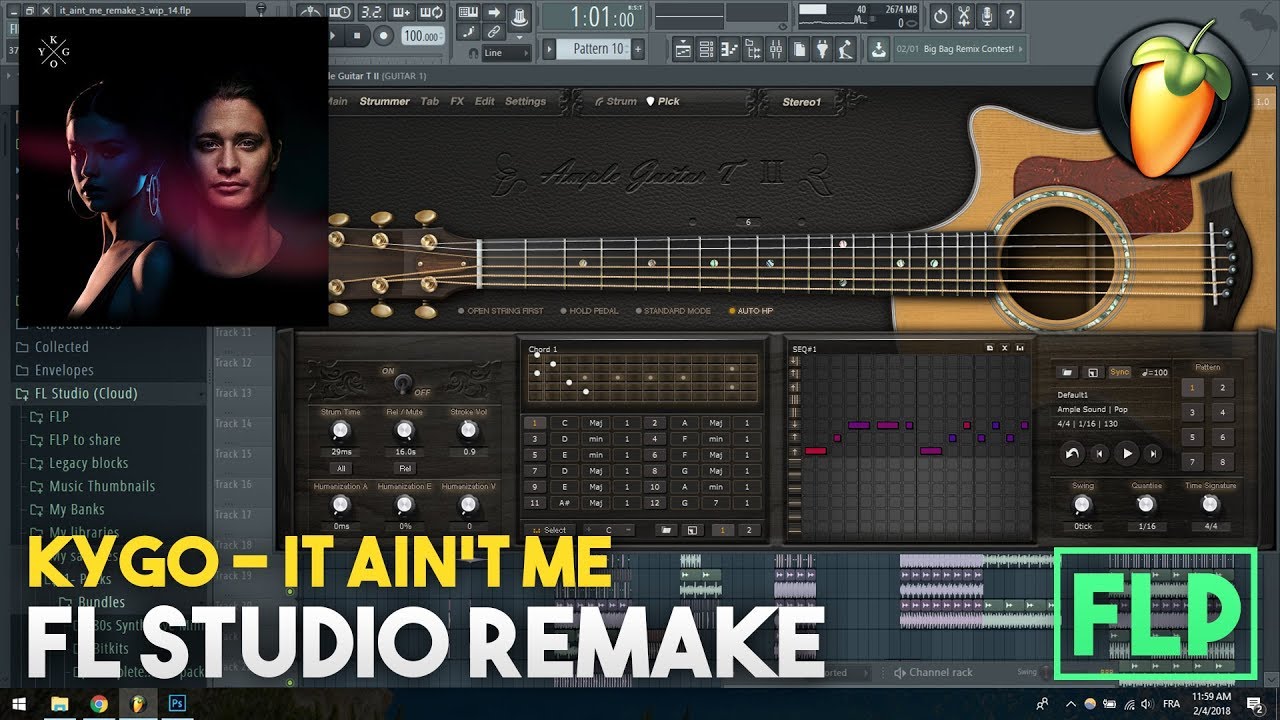1280x720 pixels.
Task: Open the Playlist window from toolbar
Action: coord(683,49)
